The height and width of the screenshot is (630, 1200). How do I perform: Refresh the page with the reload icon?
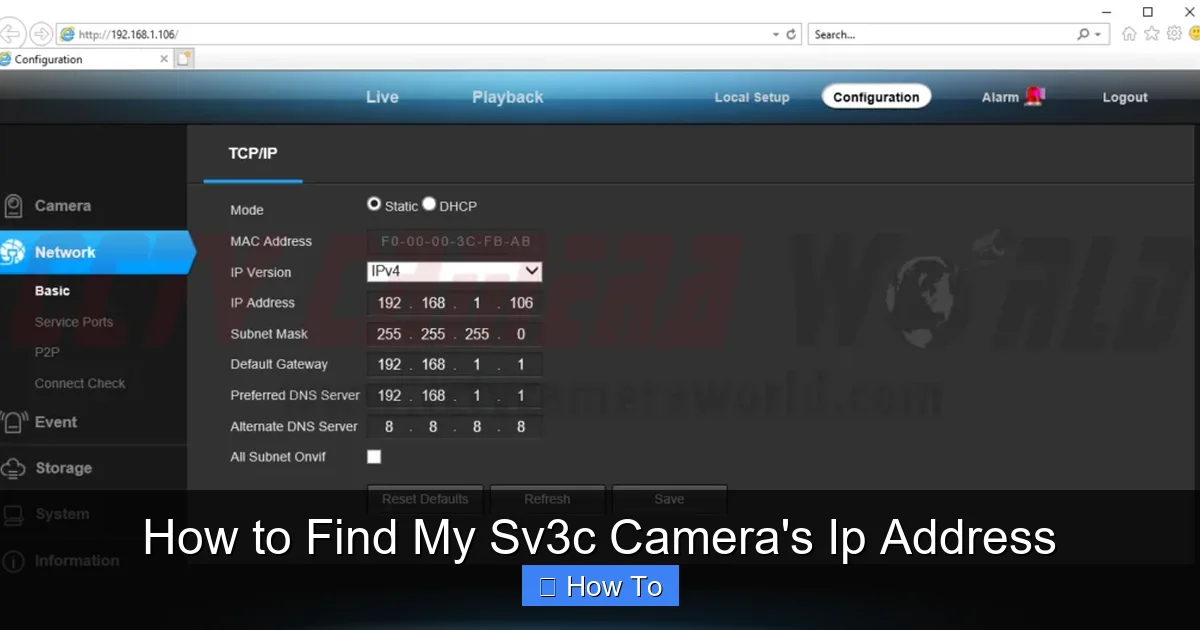click(792, 34)
